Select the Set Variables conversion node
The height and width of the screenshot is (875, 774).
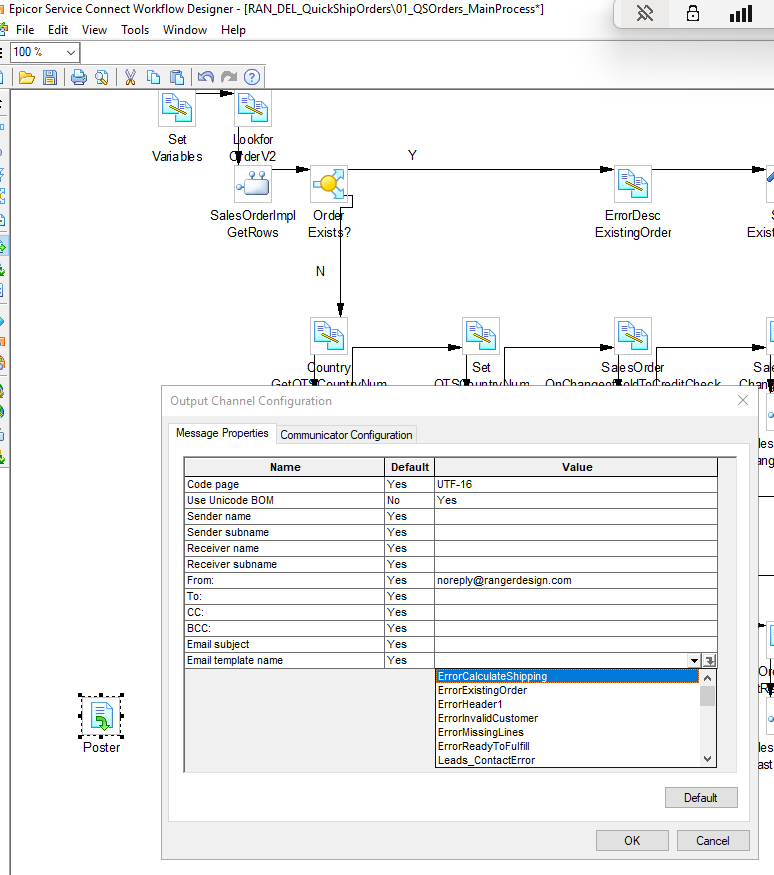point(177,108)
